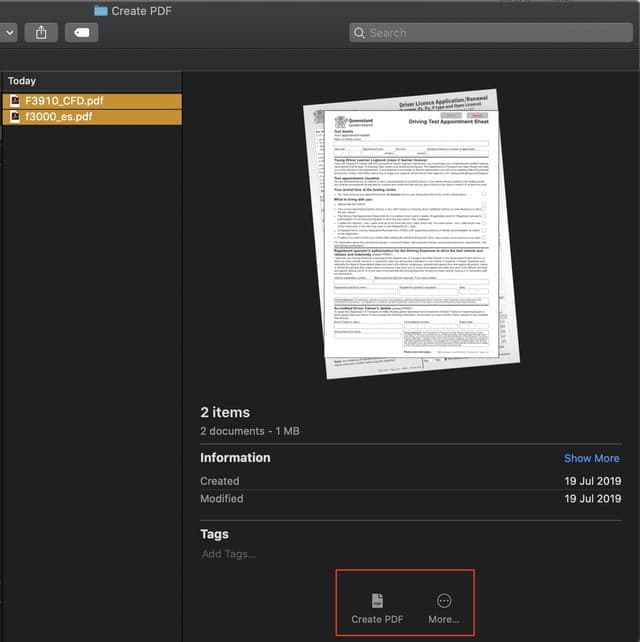Select the f3000_es.pdf file name

coord(59,117)
